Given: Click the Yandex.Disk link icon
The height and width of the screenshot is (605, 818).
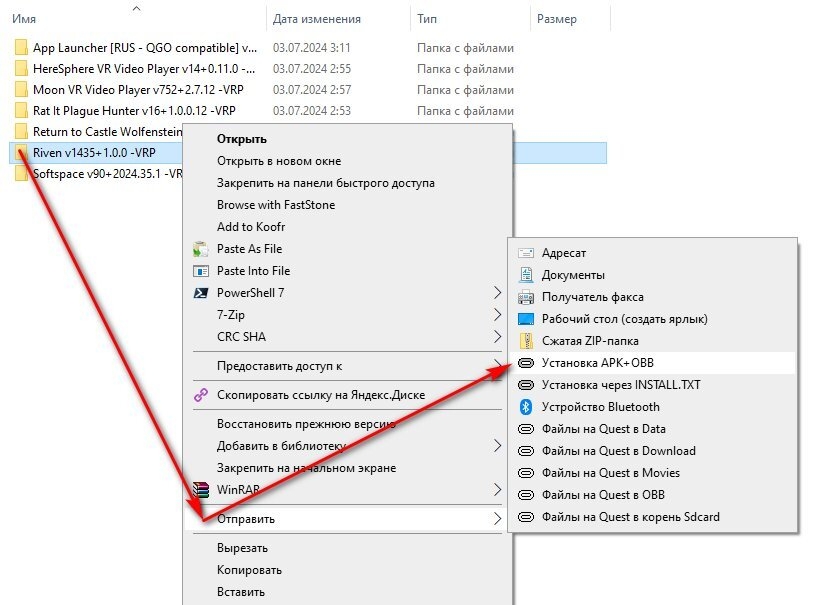Looking at the screenshot, I should [201, 395].
